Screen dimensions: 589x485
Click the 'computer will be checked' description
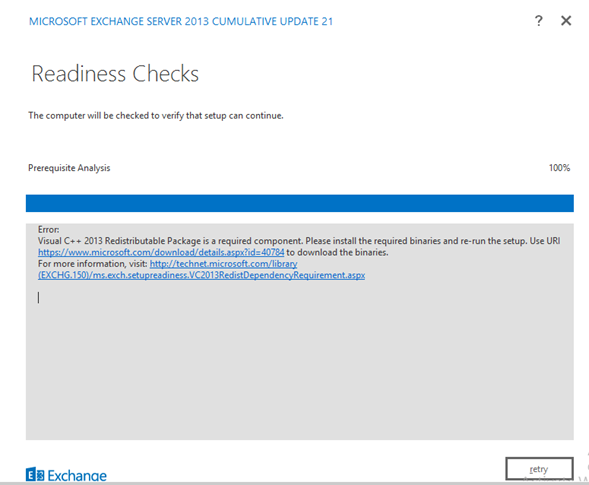pos(156,115)
